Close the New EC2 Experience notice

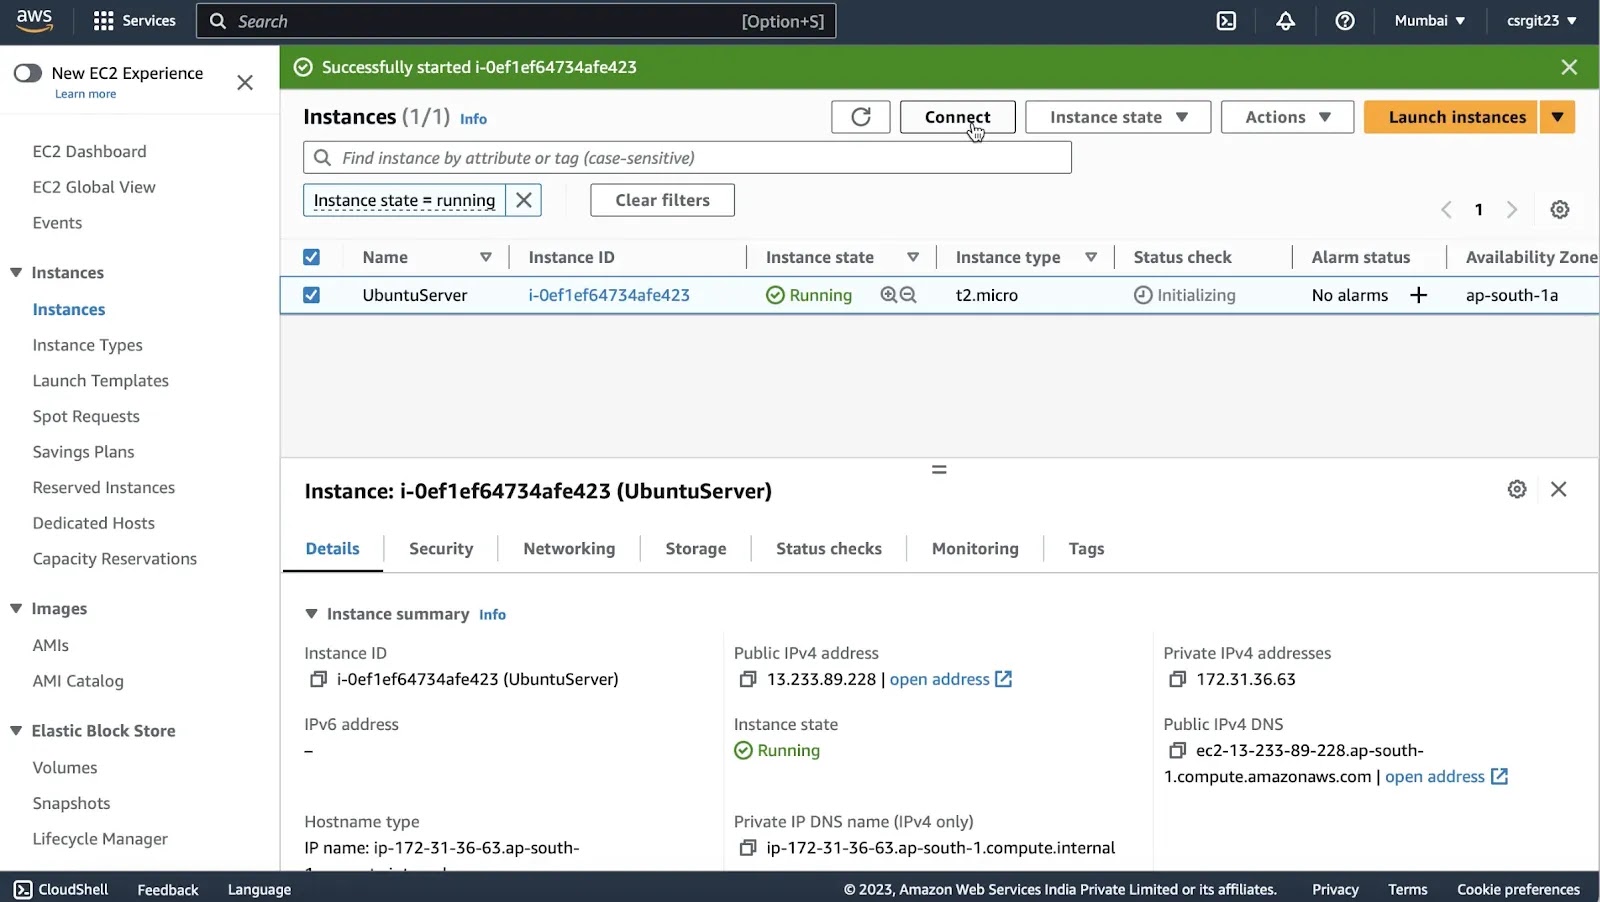(x=245, y=82)
